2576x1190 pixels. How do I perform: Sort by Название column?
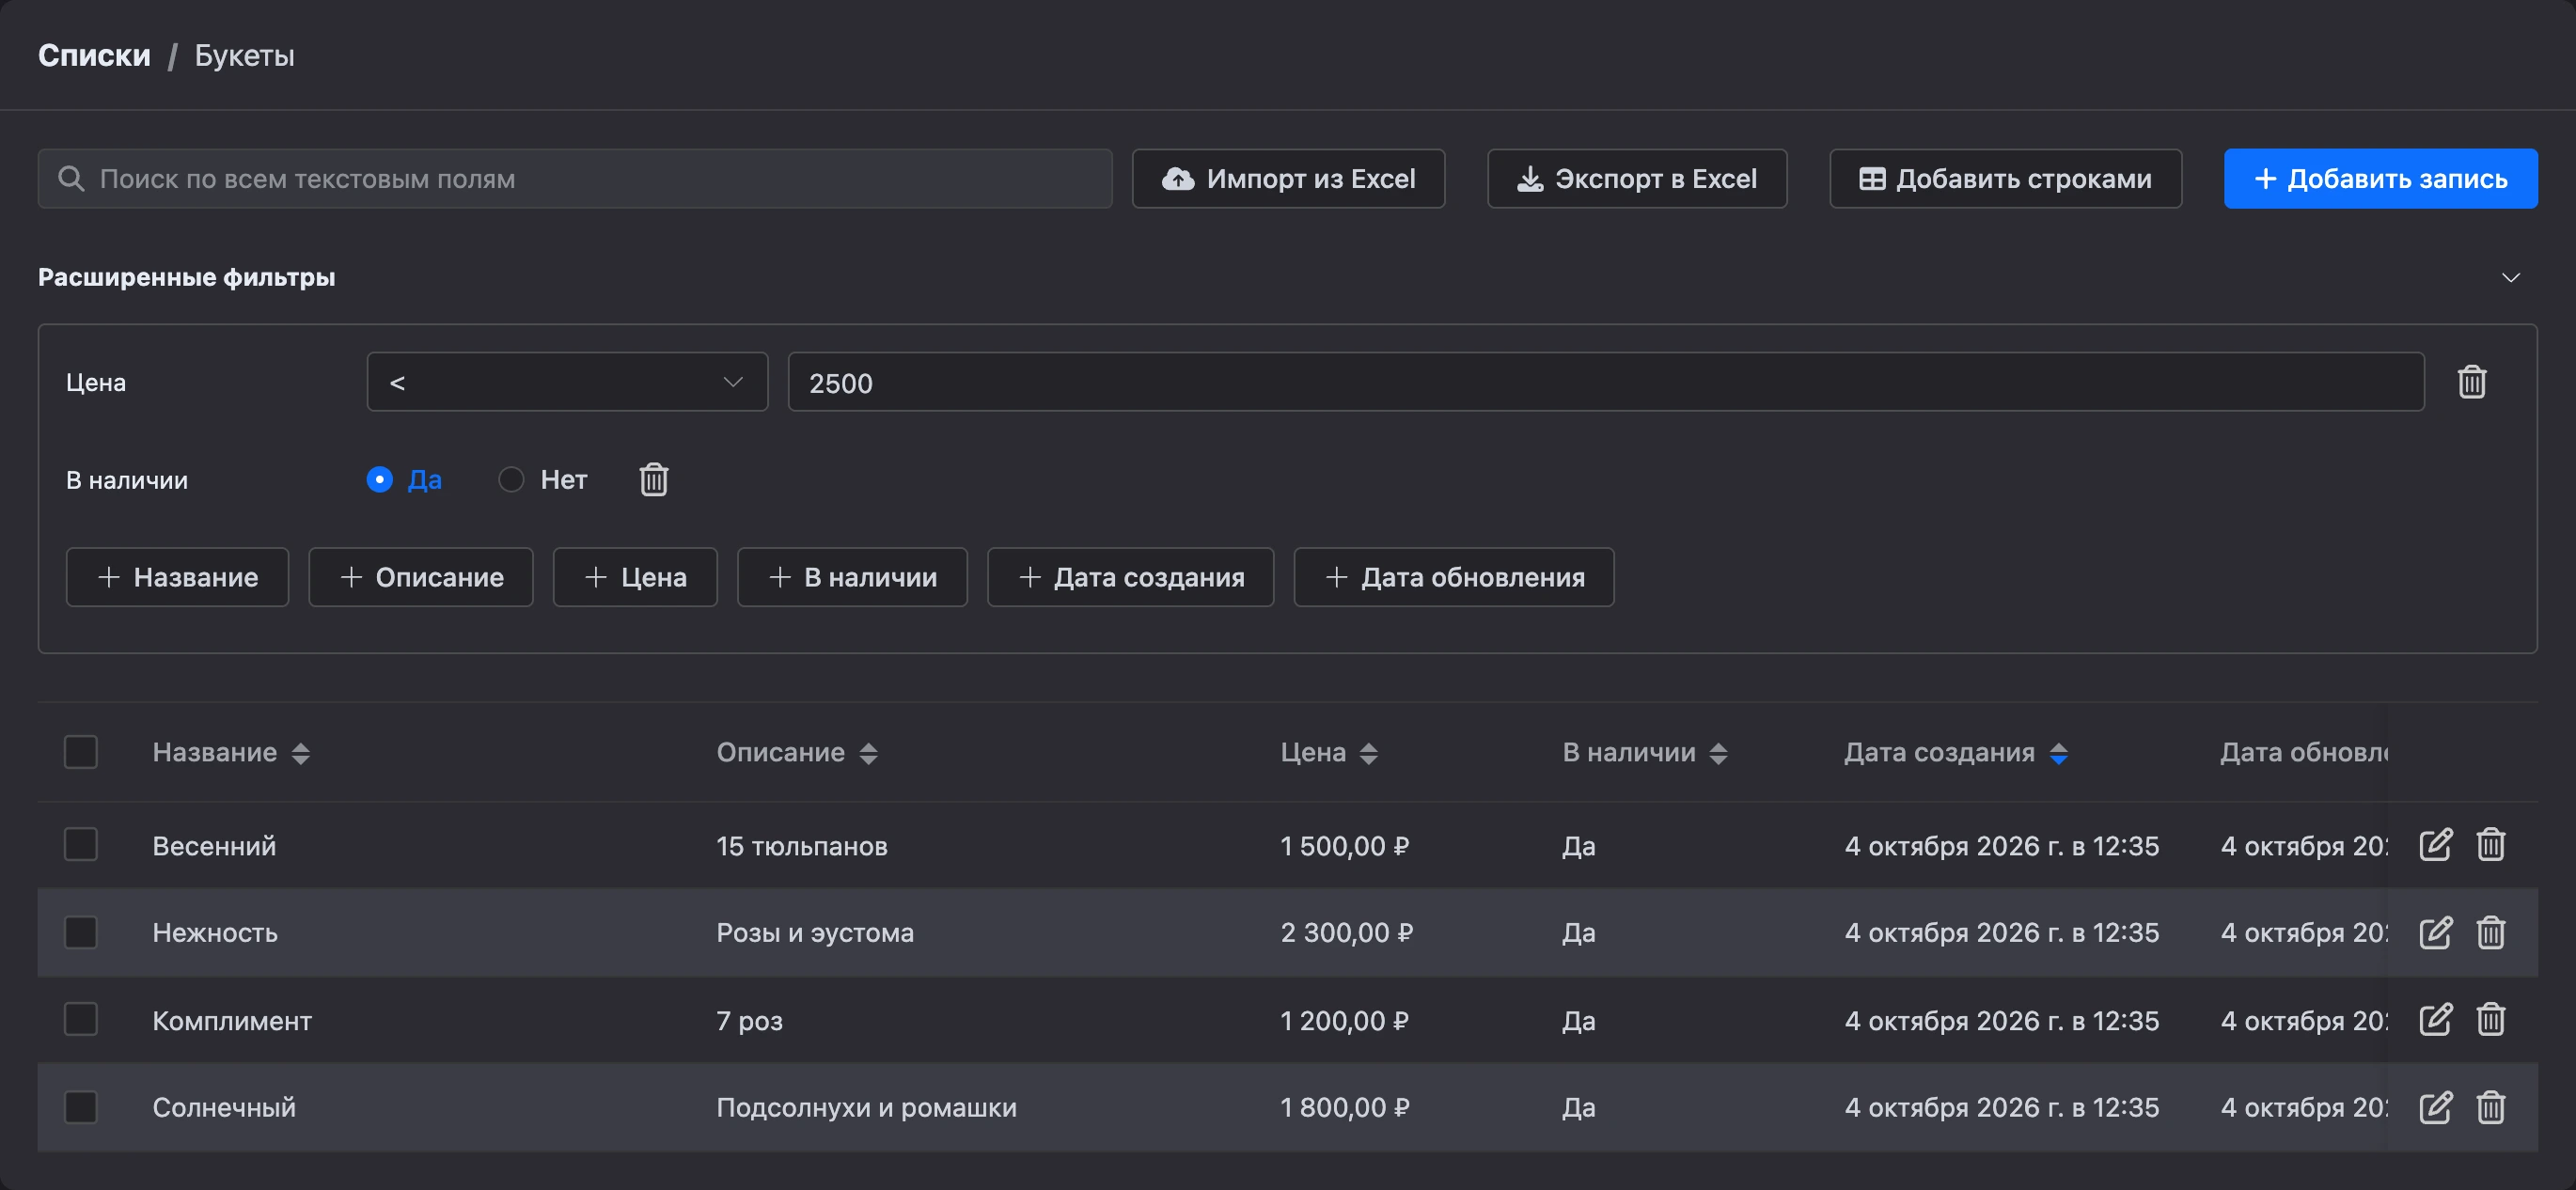tap(300, 753)
